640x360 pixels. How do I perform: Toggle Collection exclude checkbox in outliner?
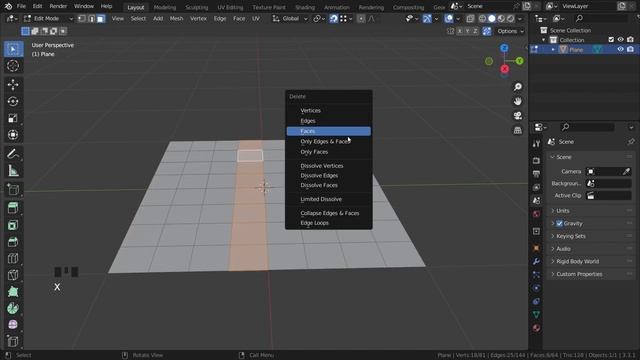611,40
